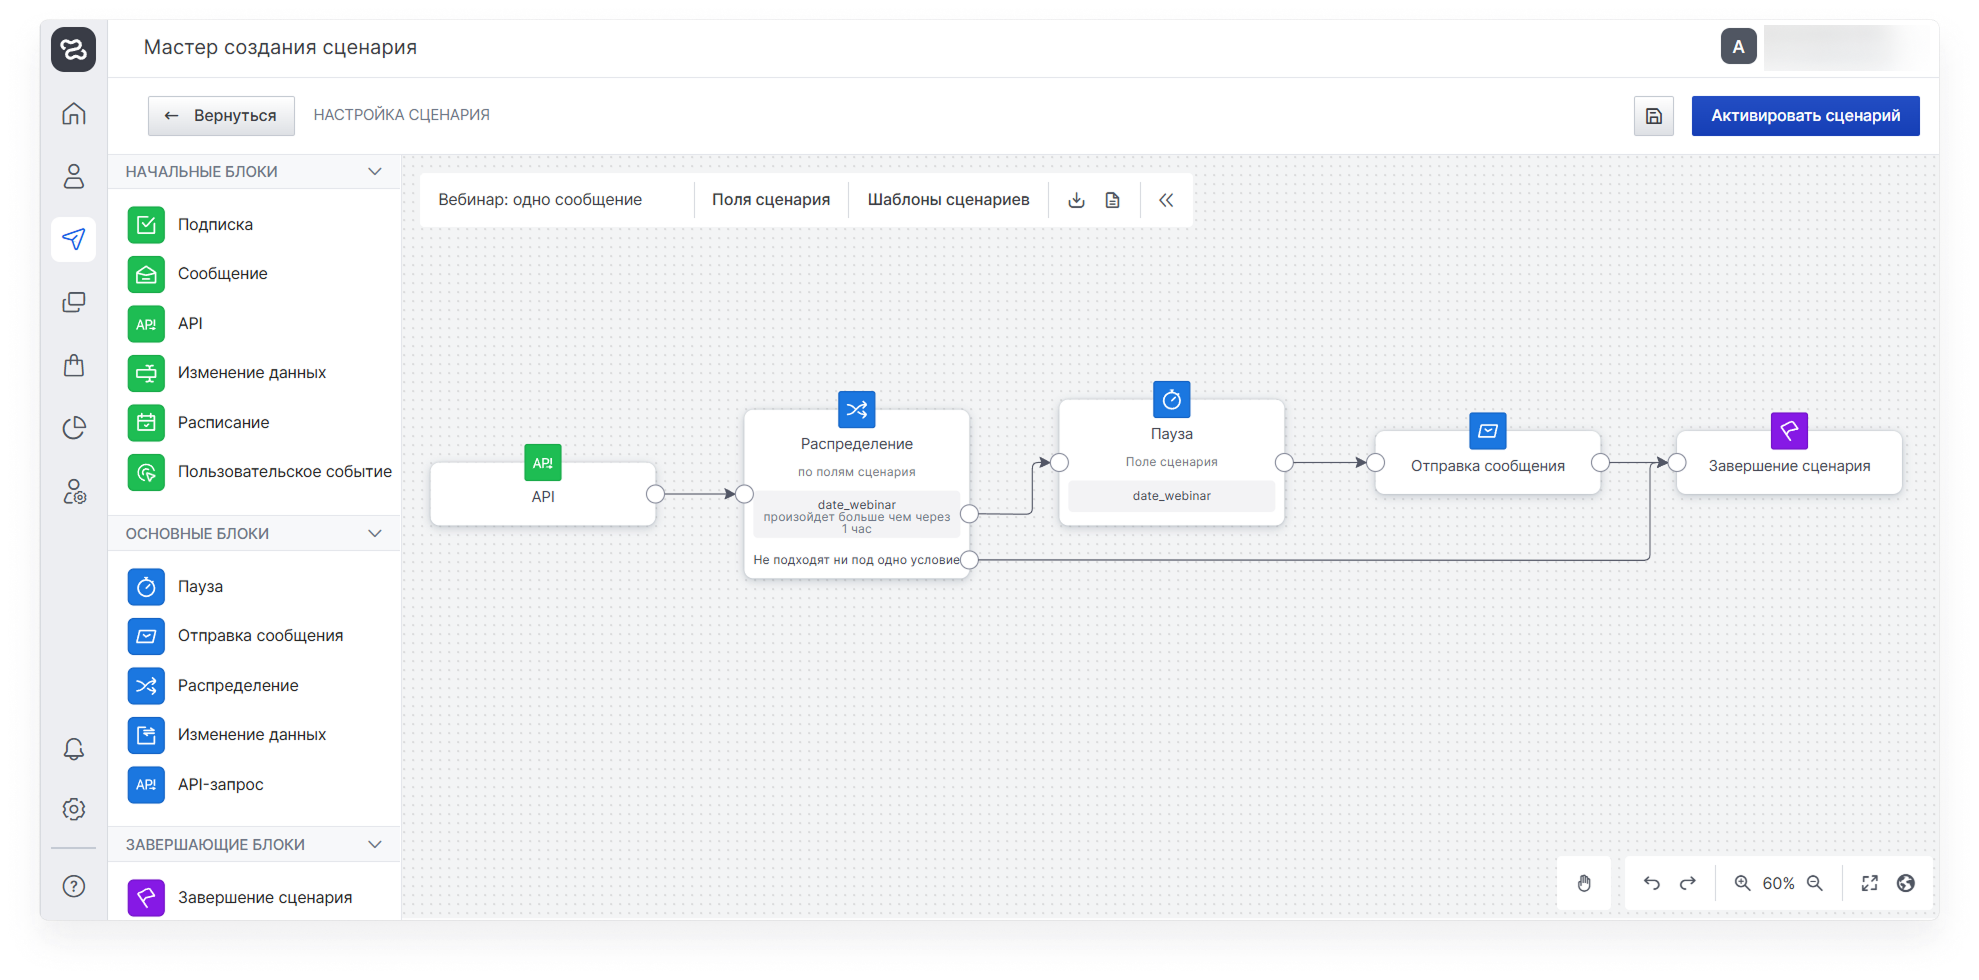Screen dimensions: 1979x980
Task: Open notifications bell in left sidebar
Action: [x=74, y=749]
